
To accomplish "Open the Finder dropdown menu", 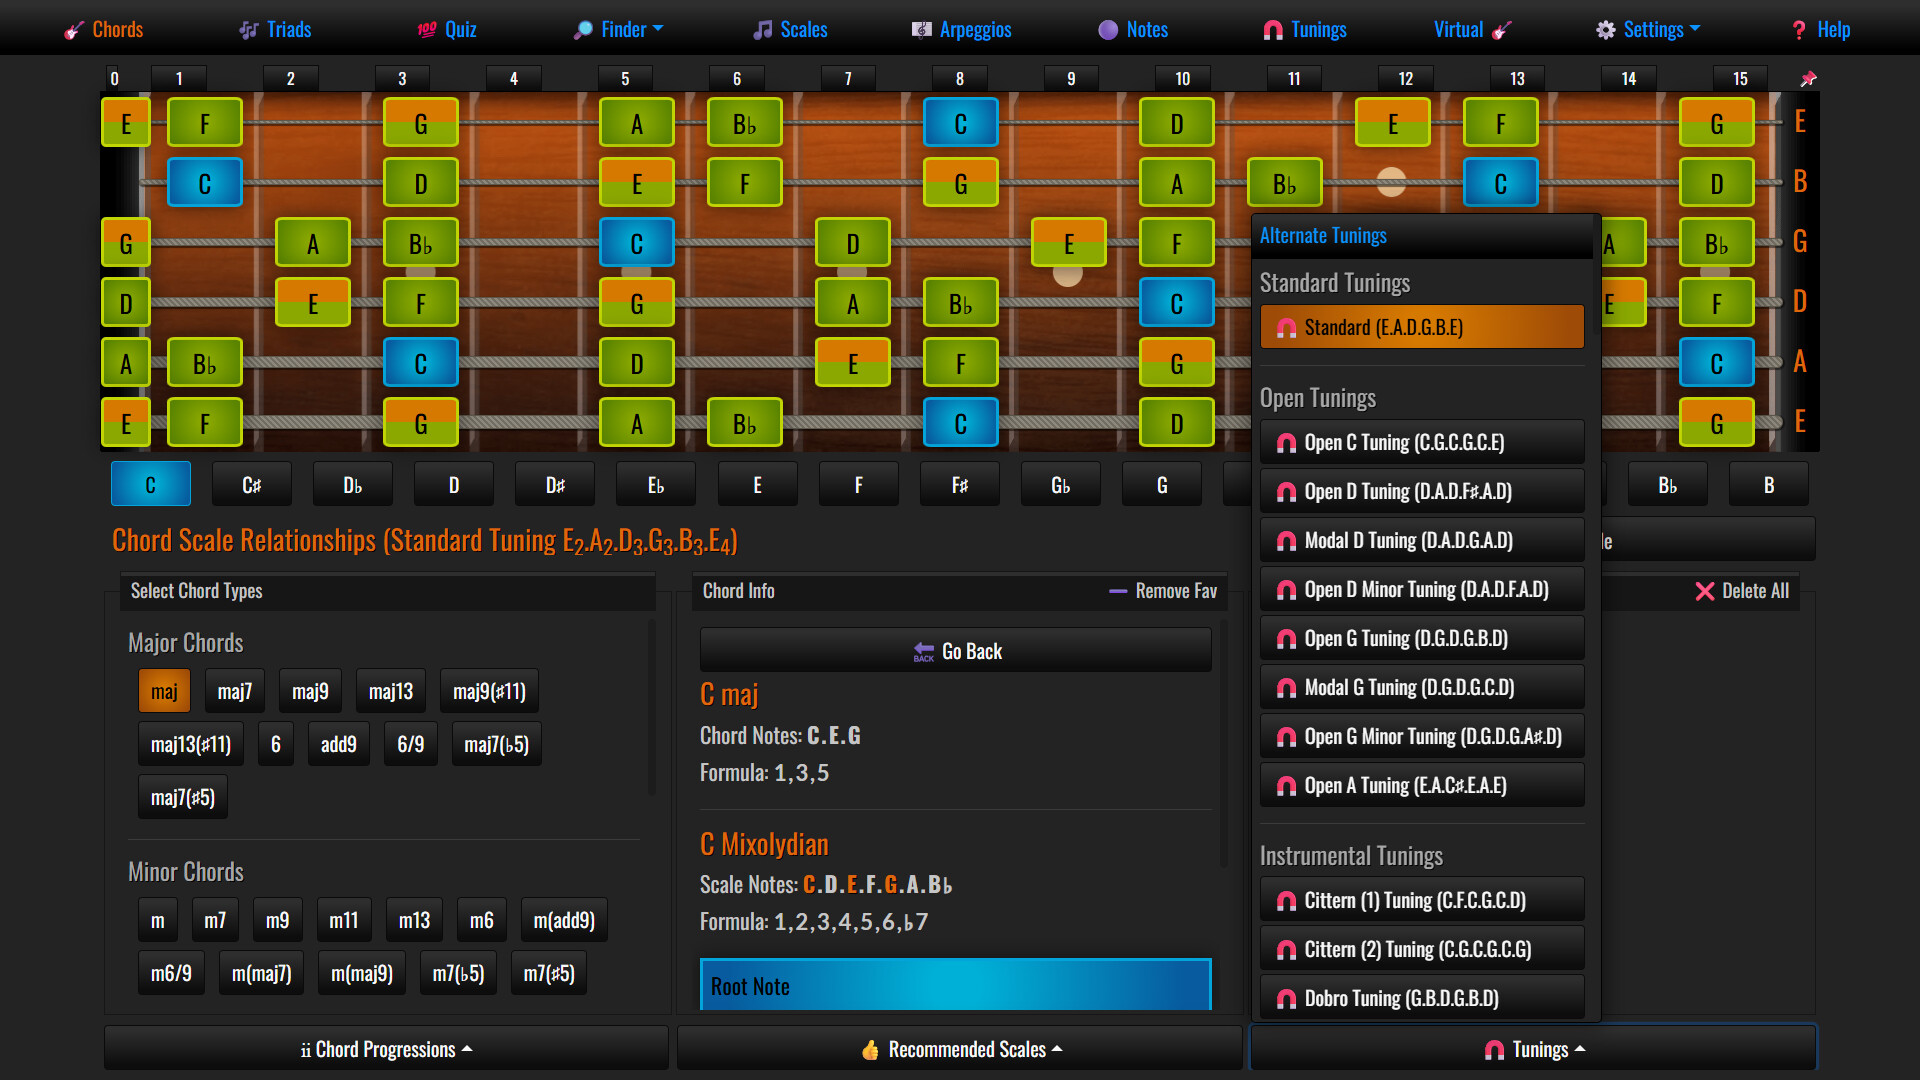I will click(x=617, y=29).
